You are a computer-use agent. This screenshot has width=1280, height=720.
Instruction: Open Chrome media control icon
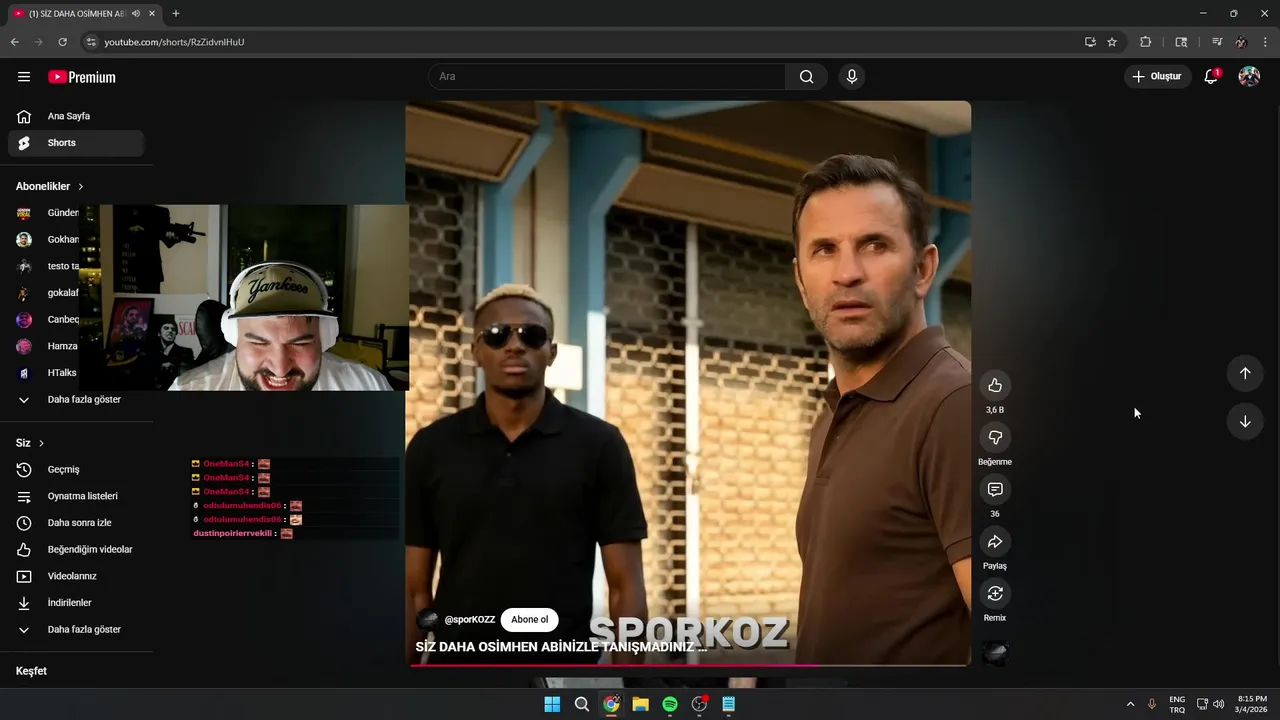click(x=1216, y=42)
